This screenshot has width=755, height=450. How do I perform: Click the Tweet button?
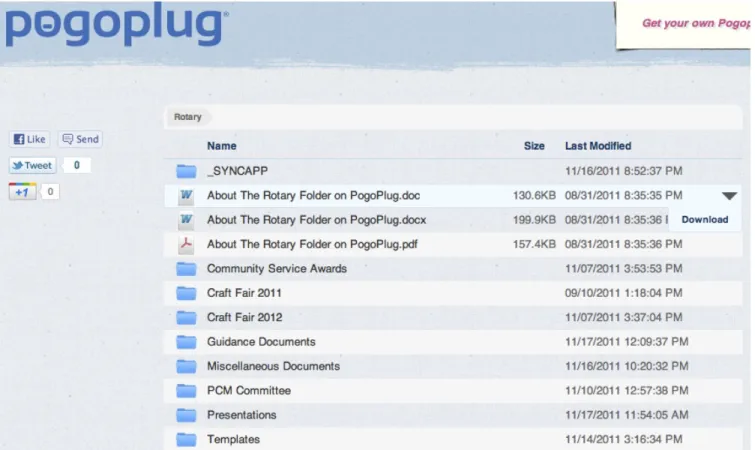(x=32, y=166)
